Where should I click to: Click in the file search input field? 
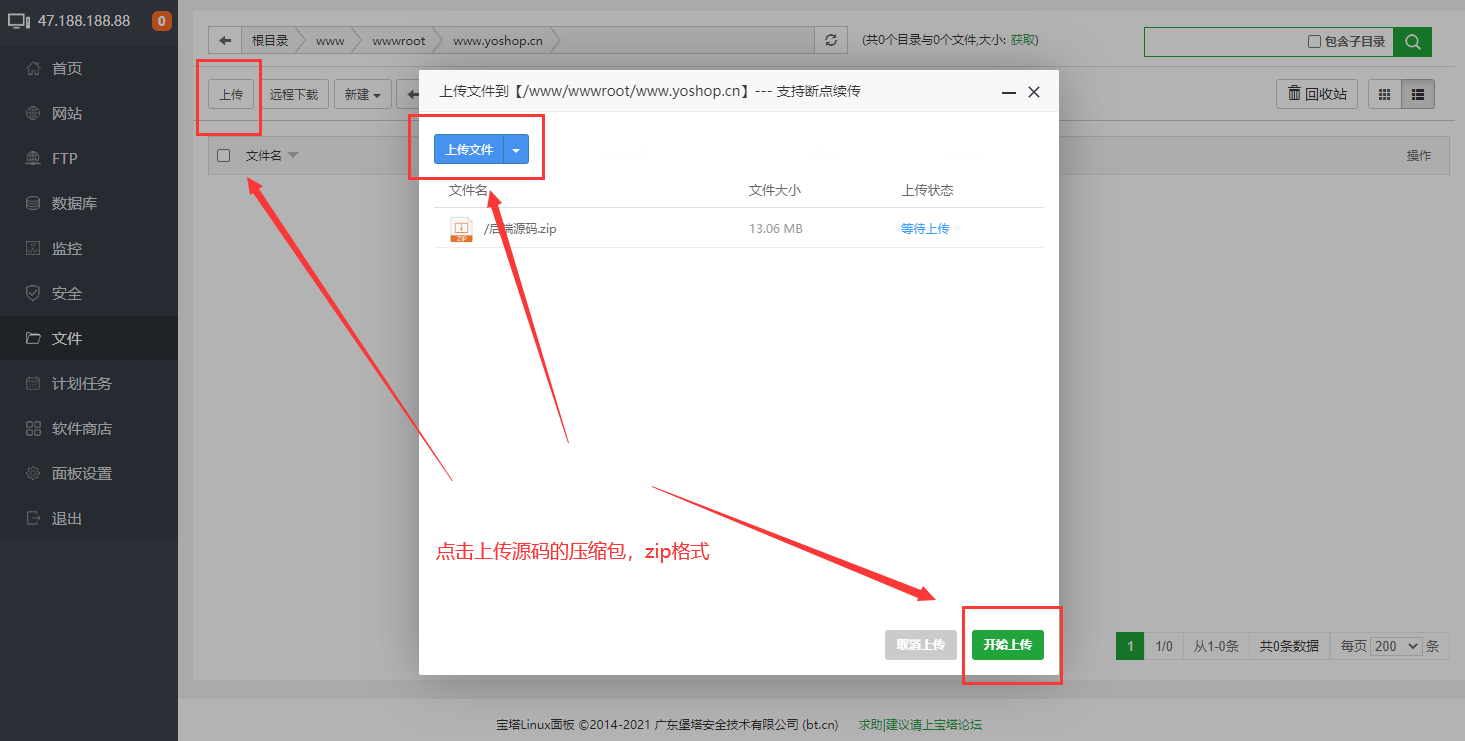click(x=1225, y=42)
